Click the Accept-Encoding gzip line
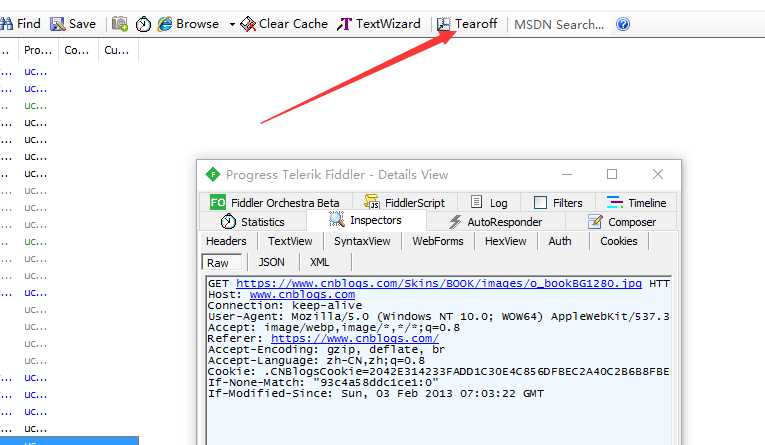Viewport: 765px width, 445px height. [x=326, y=350]
